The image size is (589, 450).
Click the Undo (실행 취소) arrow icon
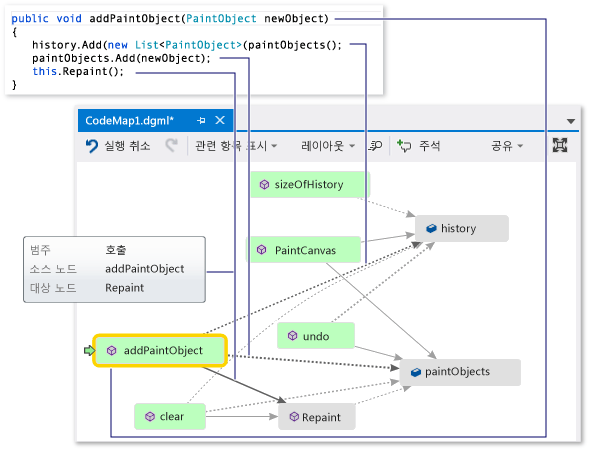pos(91,146)
